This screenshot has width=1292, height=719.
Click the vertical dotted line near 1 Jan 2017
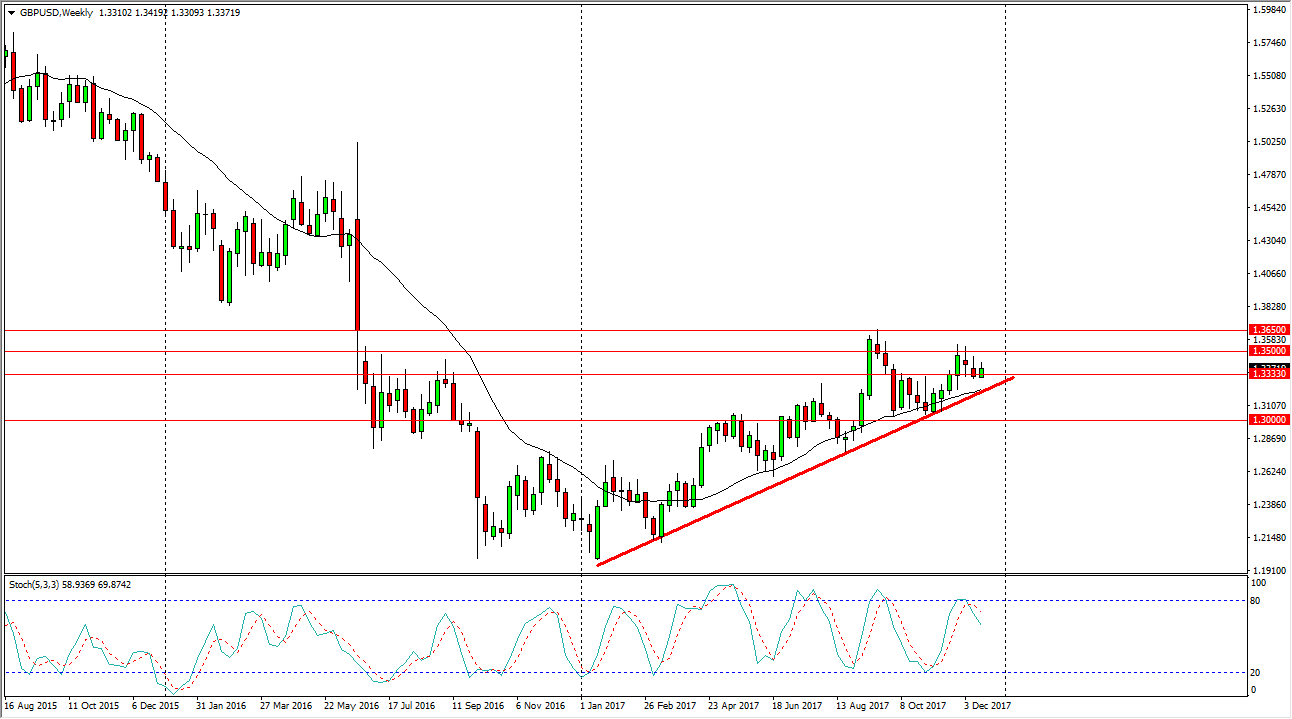point(581,300)
